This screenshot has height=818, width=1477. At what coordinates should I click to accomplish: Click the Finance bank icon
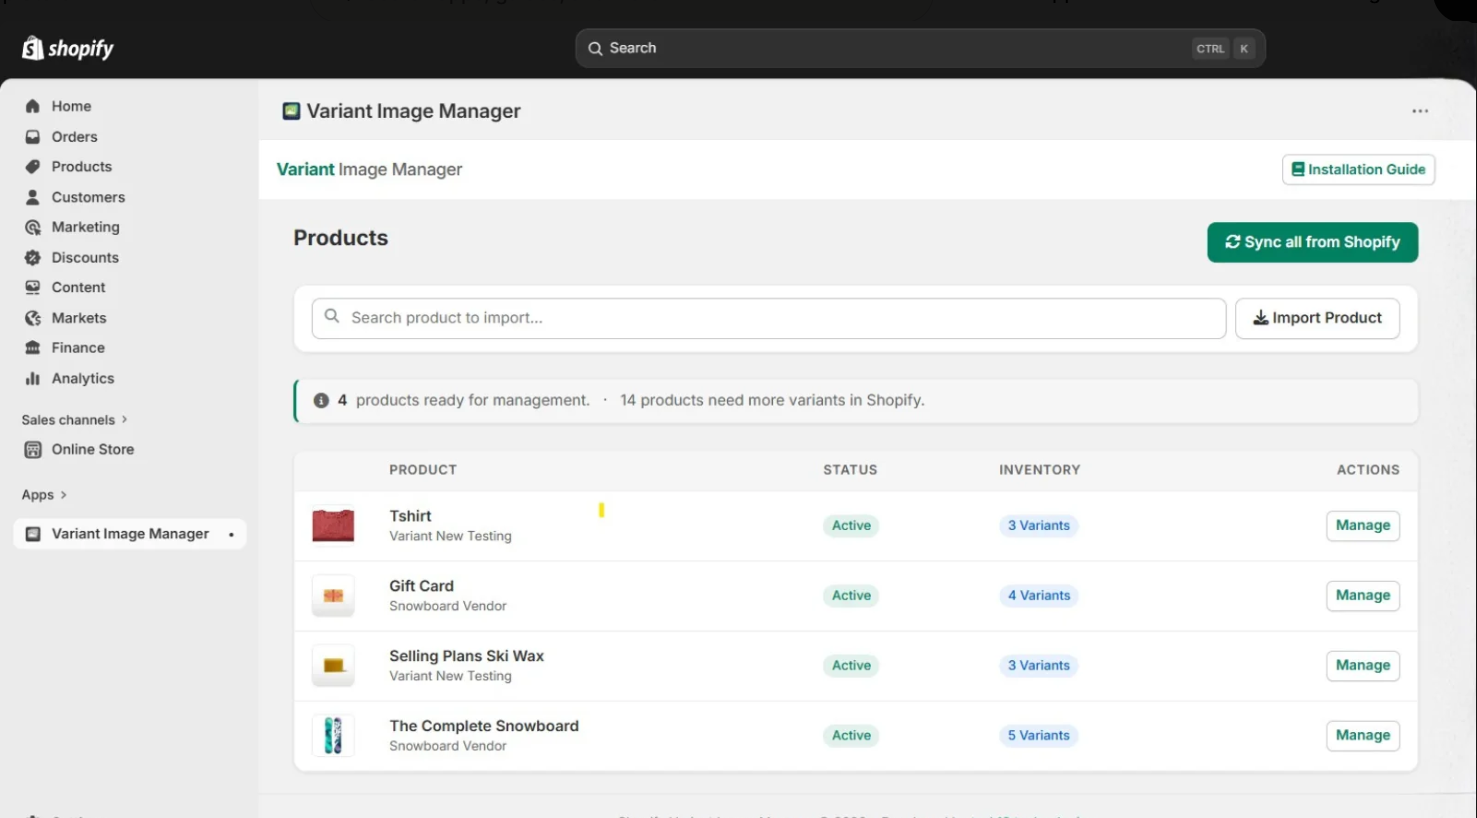33,348
